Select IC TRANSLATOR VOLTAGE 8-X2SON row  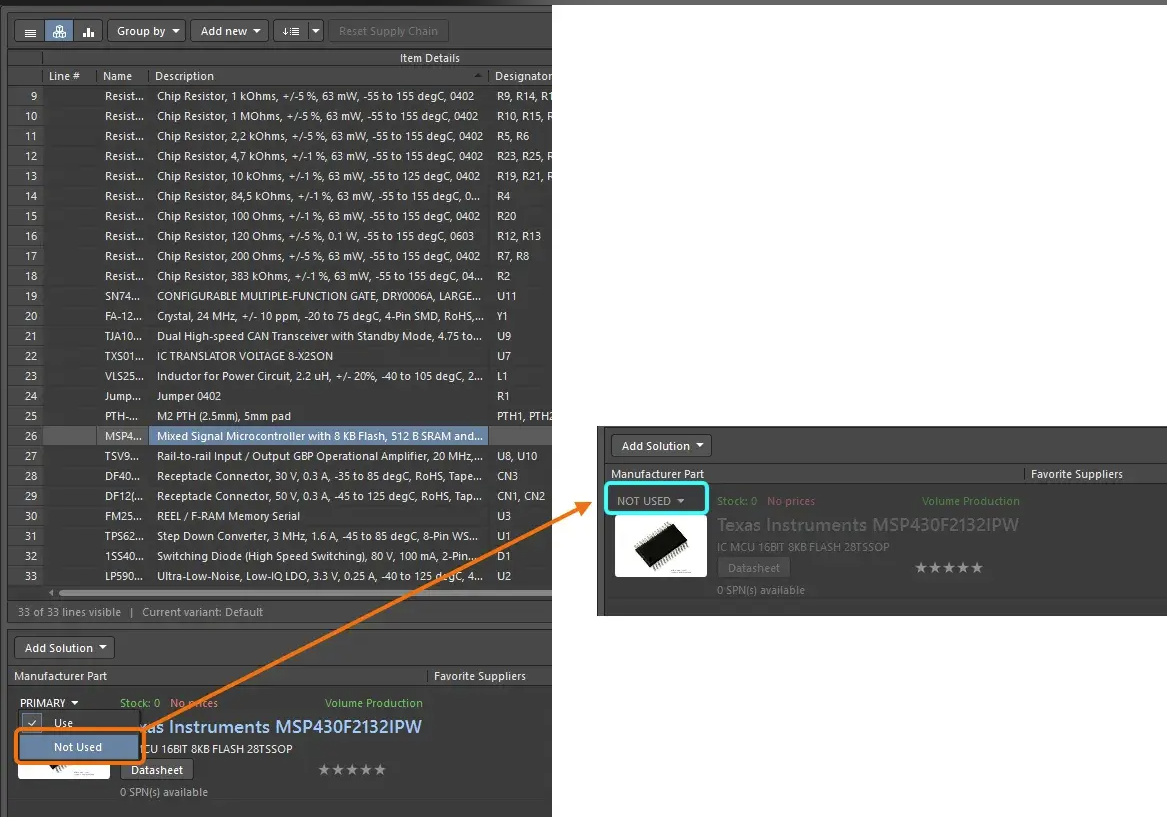click(280, 356)
